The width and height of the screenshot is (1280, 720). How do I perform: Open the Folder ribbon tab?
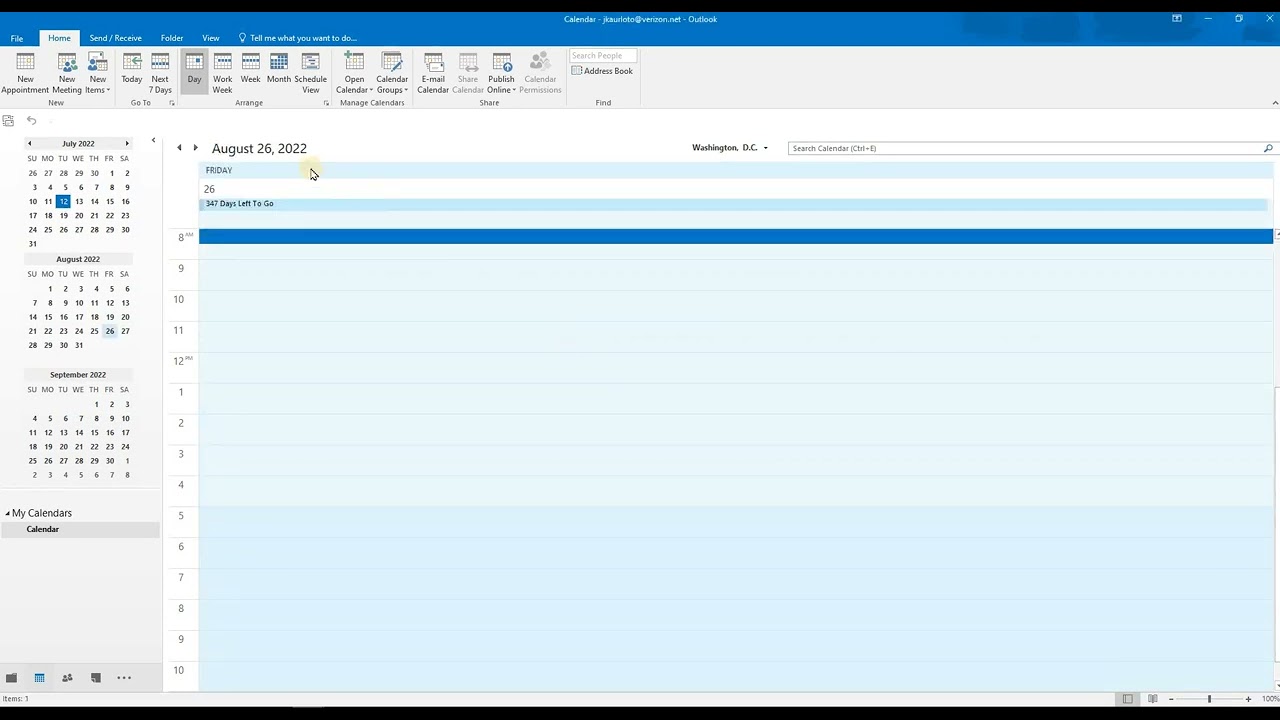click(x=172, y=38)
